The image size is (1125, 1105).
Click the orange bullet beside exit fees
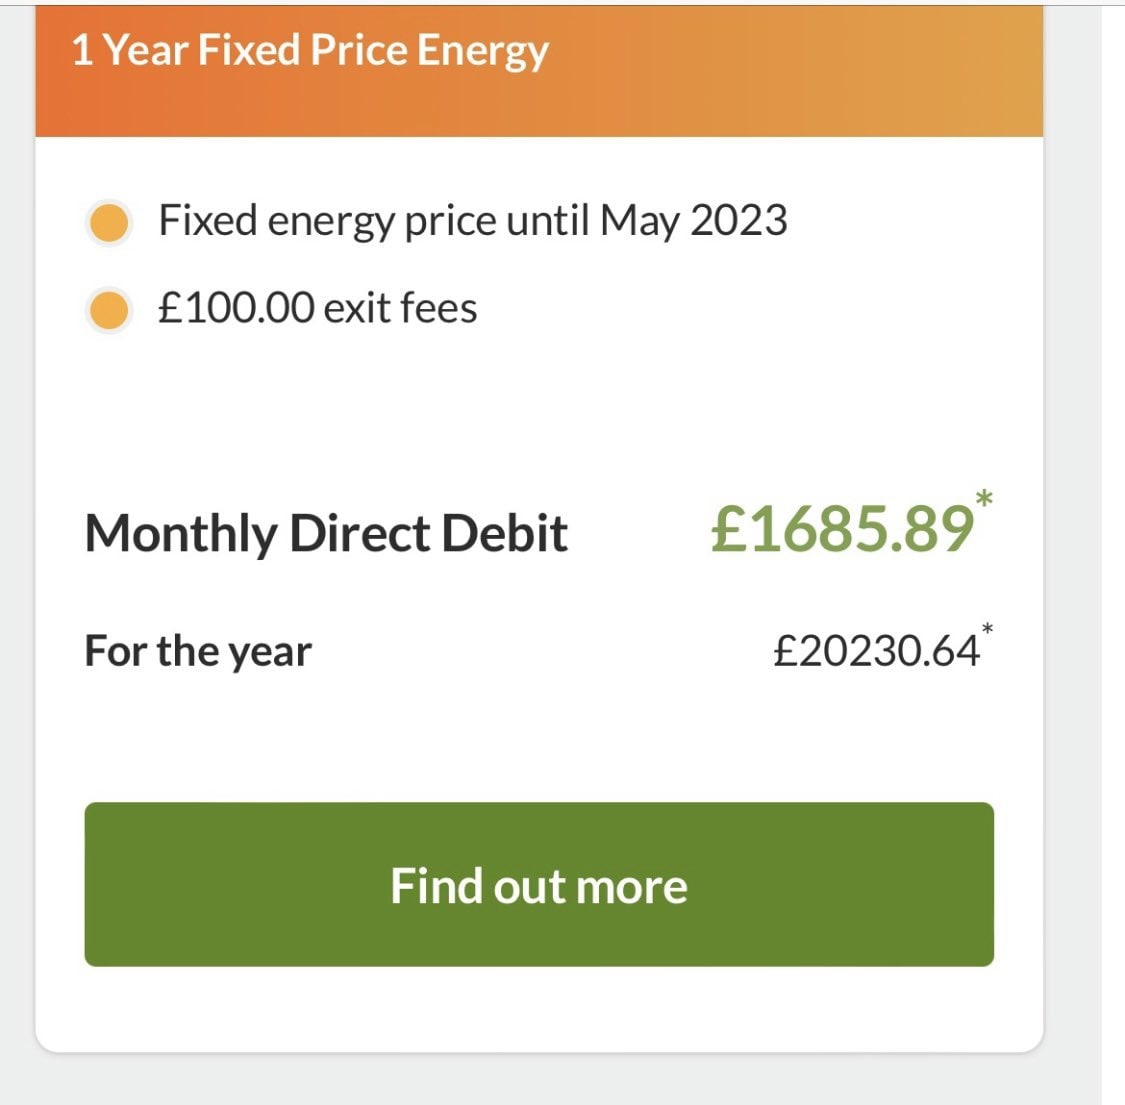click(109, 310)
